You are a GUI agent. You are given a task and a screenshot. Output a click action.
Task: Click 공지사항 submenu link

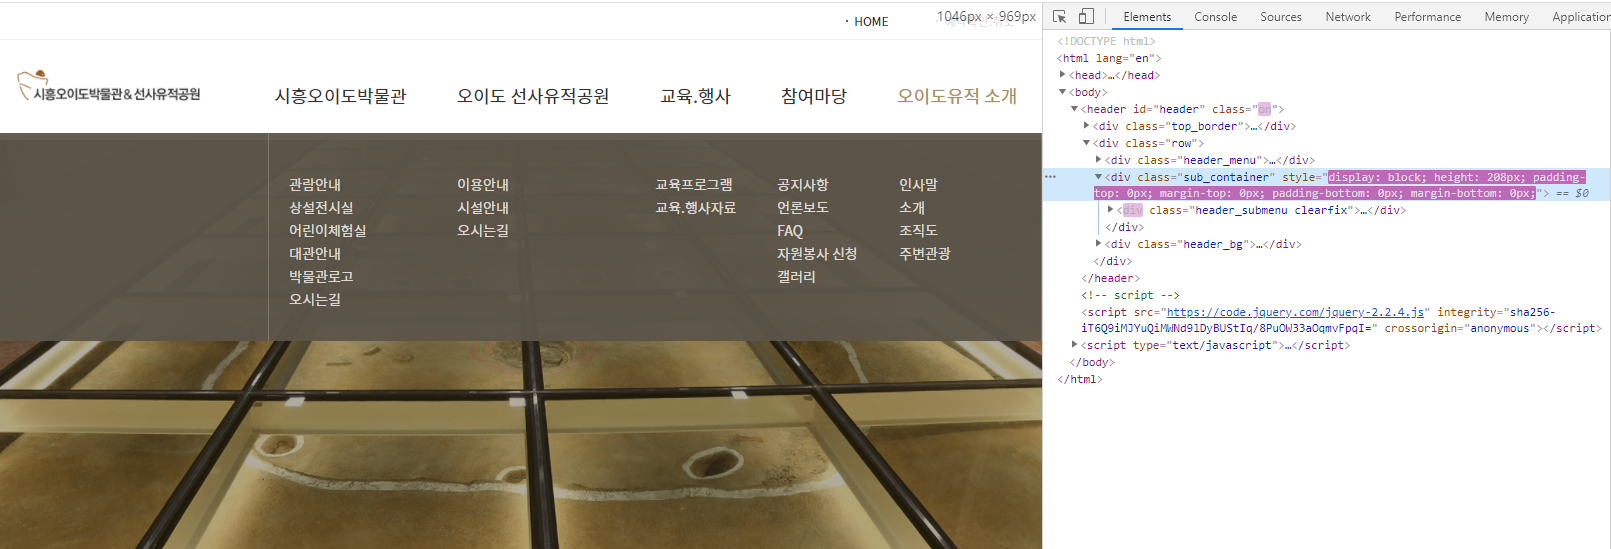click(803, 185)
